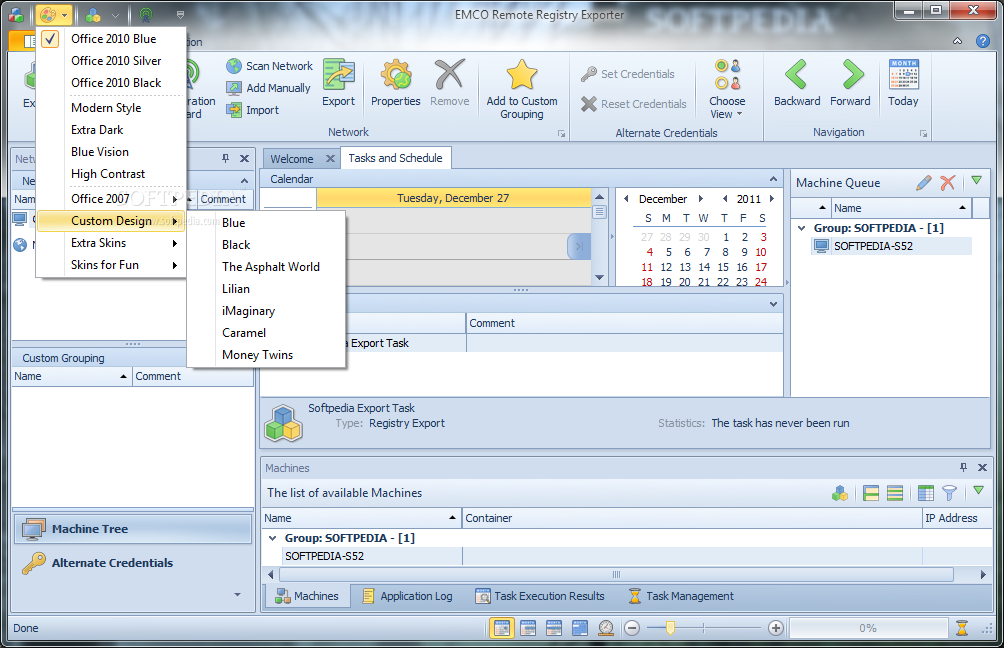Image resolution: width=1004 pixels, height=648 pixels.
Task: Open the Application Log tab
Action: (x=408, y=596)
